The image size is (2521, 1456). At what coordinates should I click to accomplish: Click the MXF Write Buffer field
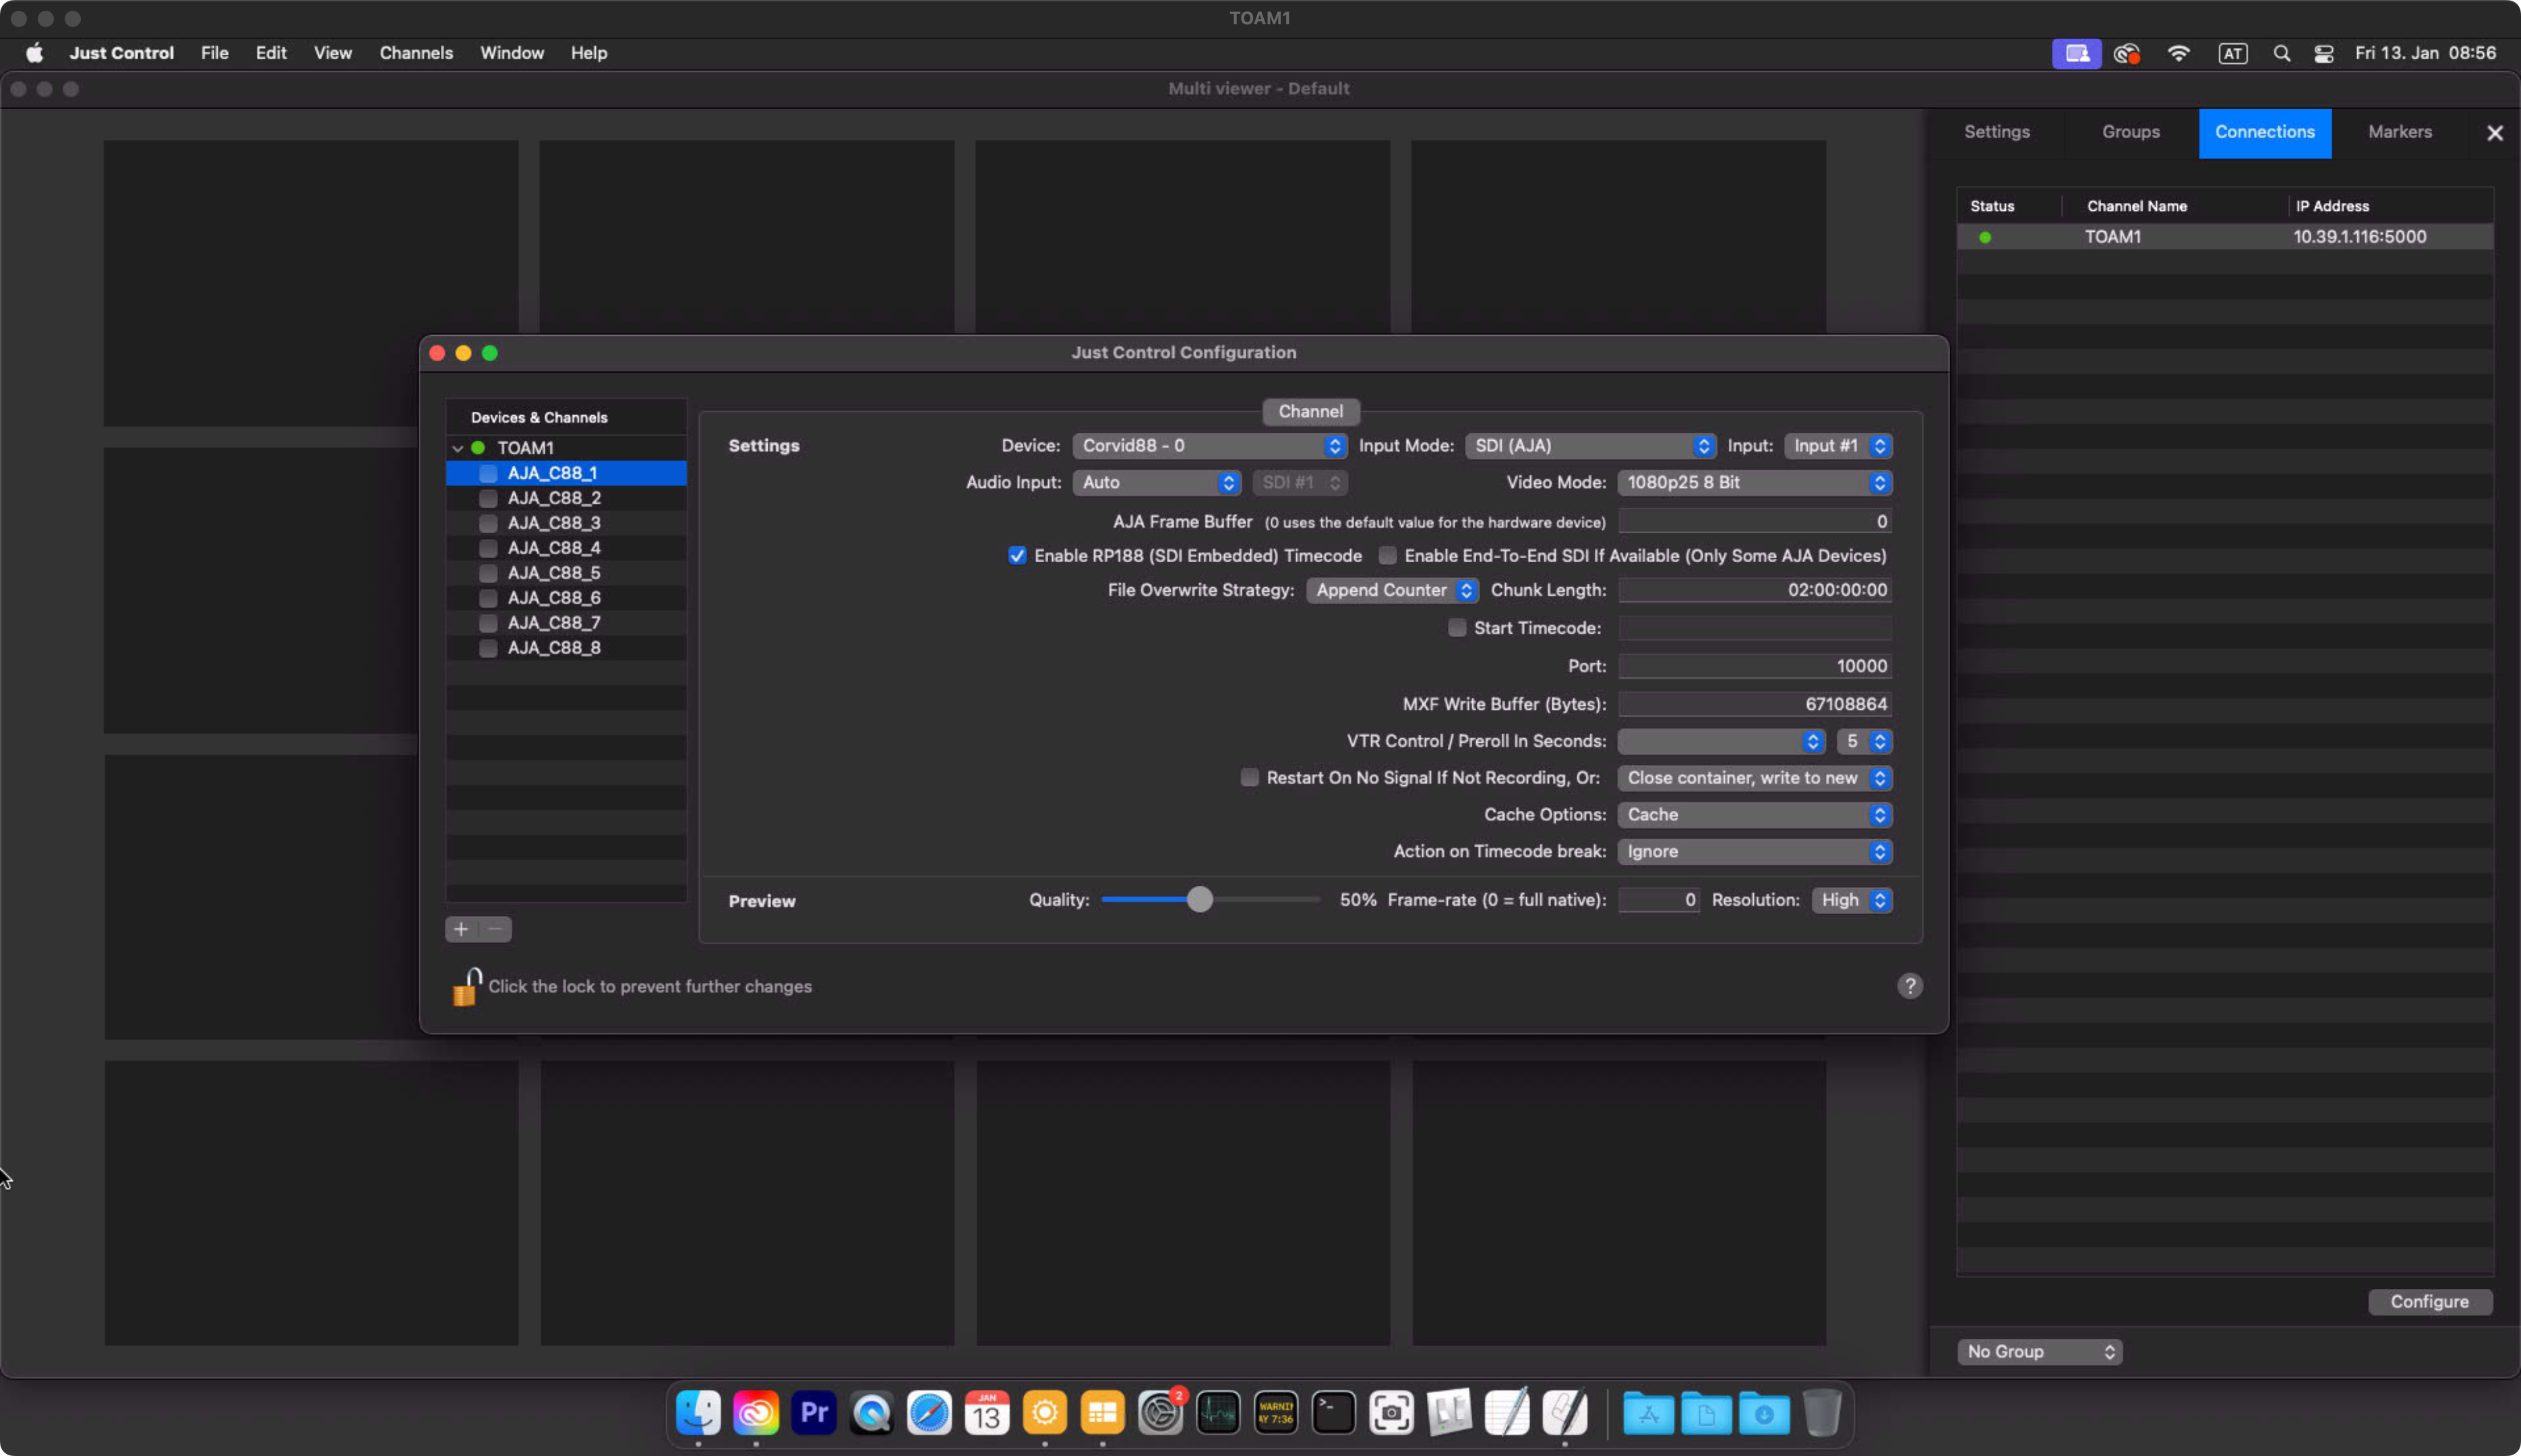click(1754, 704)
